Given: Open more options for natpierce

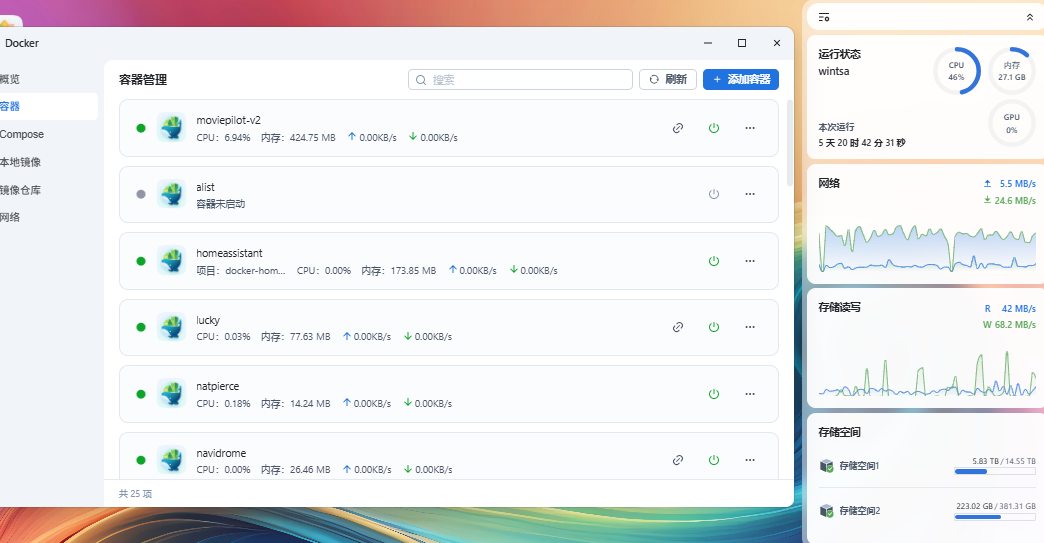Looking at the screenshot, I should coord(750,394).
